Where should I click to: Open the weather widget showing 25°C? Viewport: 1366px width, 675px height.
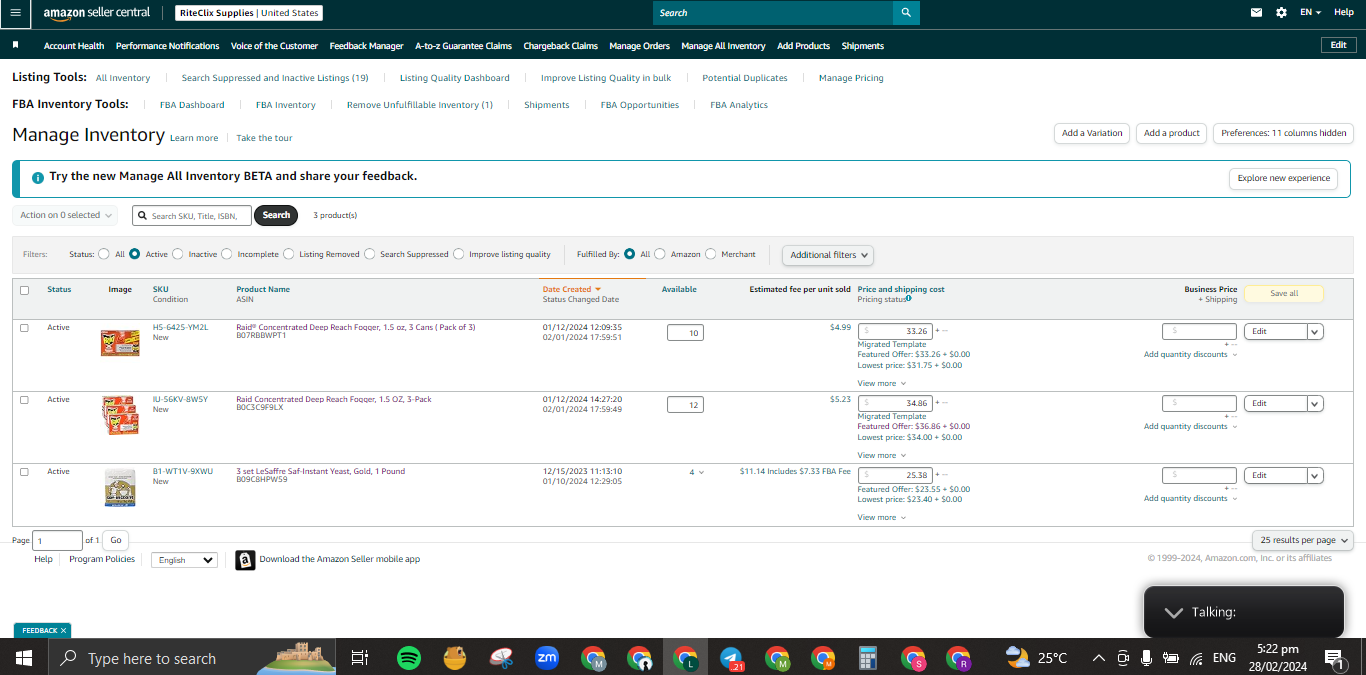[1036, 658]
